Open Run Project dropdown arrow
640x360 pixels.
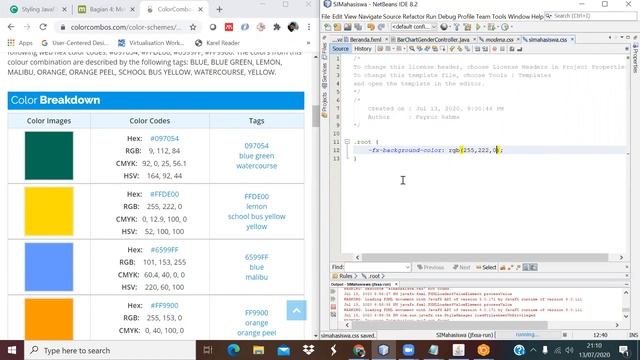484,27
